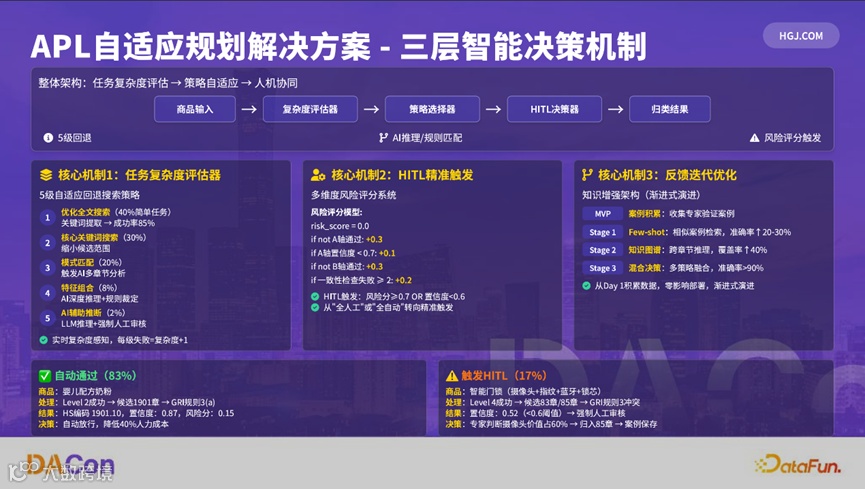Click the MVP stage badge

602,214
